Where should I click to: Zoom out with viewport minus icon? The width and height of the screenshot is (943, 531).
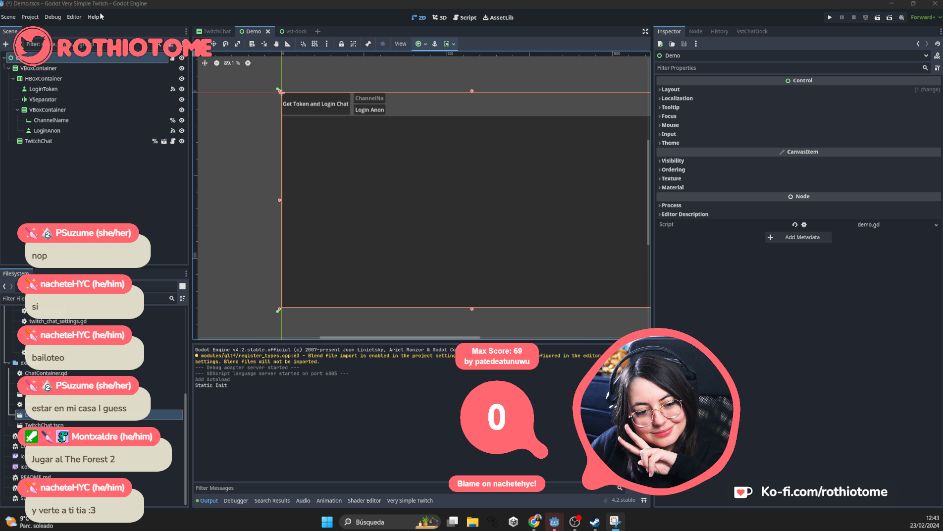[x=217, y=63]
